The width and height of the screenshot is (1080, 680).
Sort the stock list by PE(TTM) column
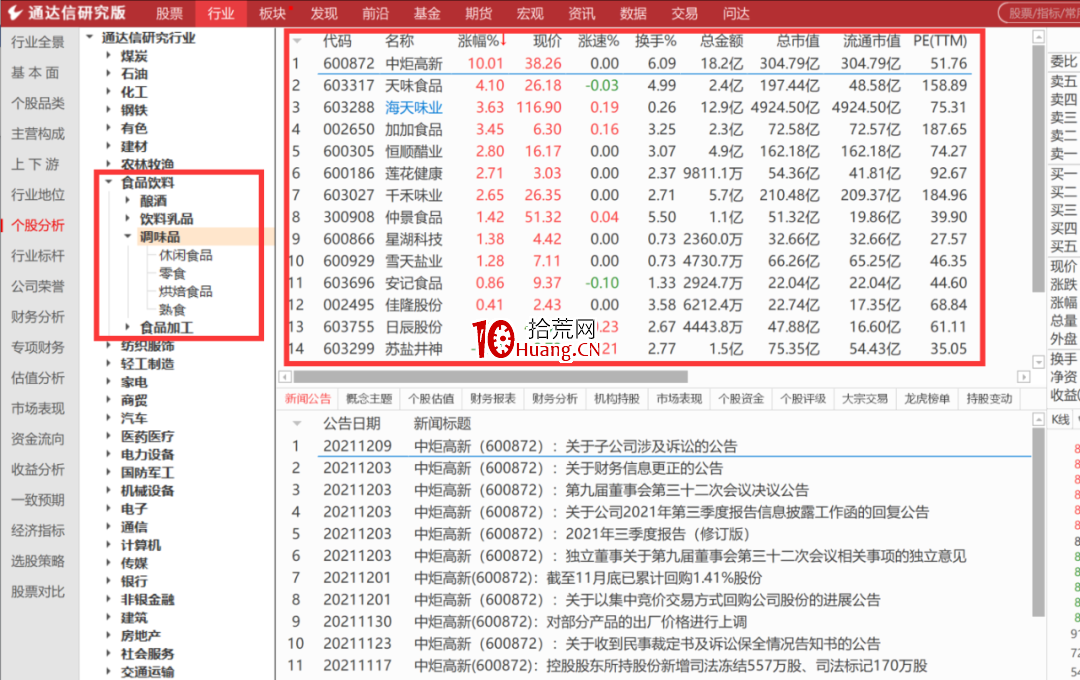click(x=940, y=41)
